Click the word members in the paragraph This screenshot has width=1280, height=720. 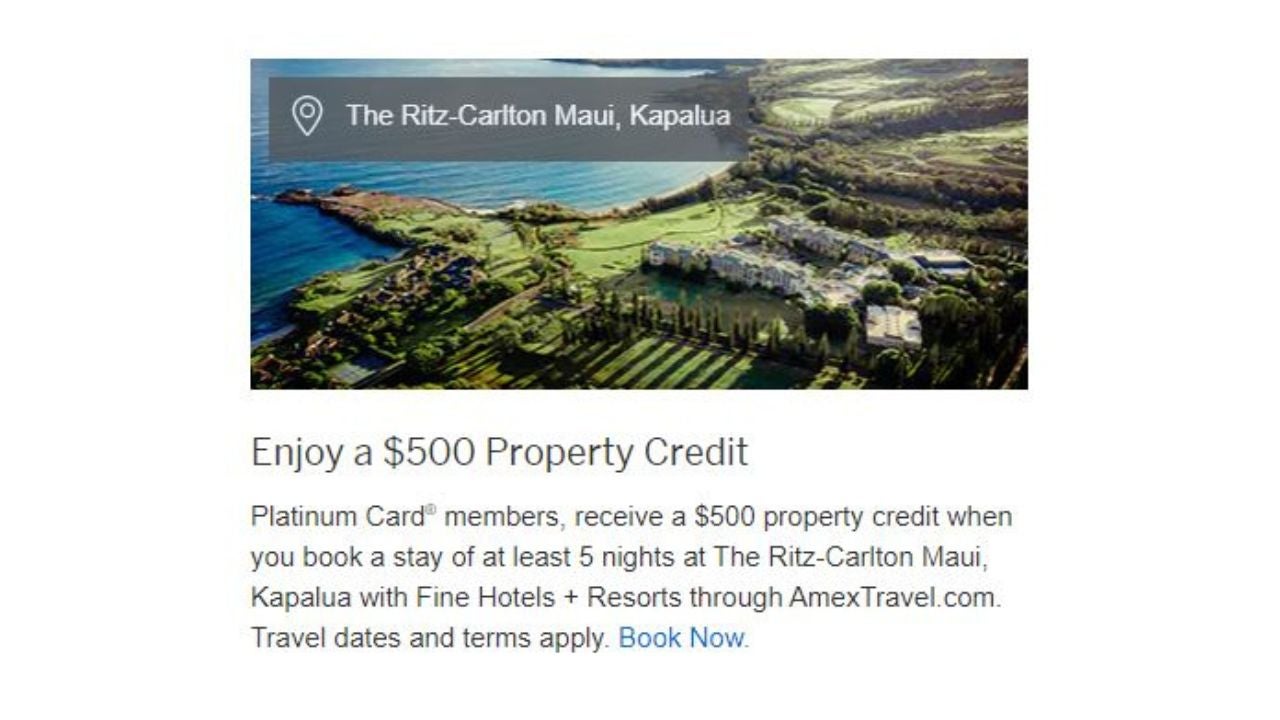click(503, 517)
